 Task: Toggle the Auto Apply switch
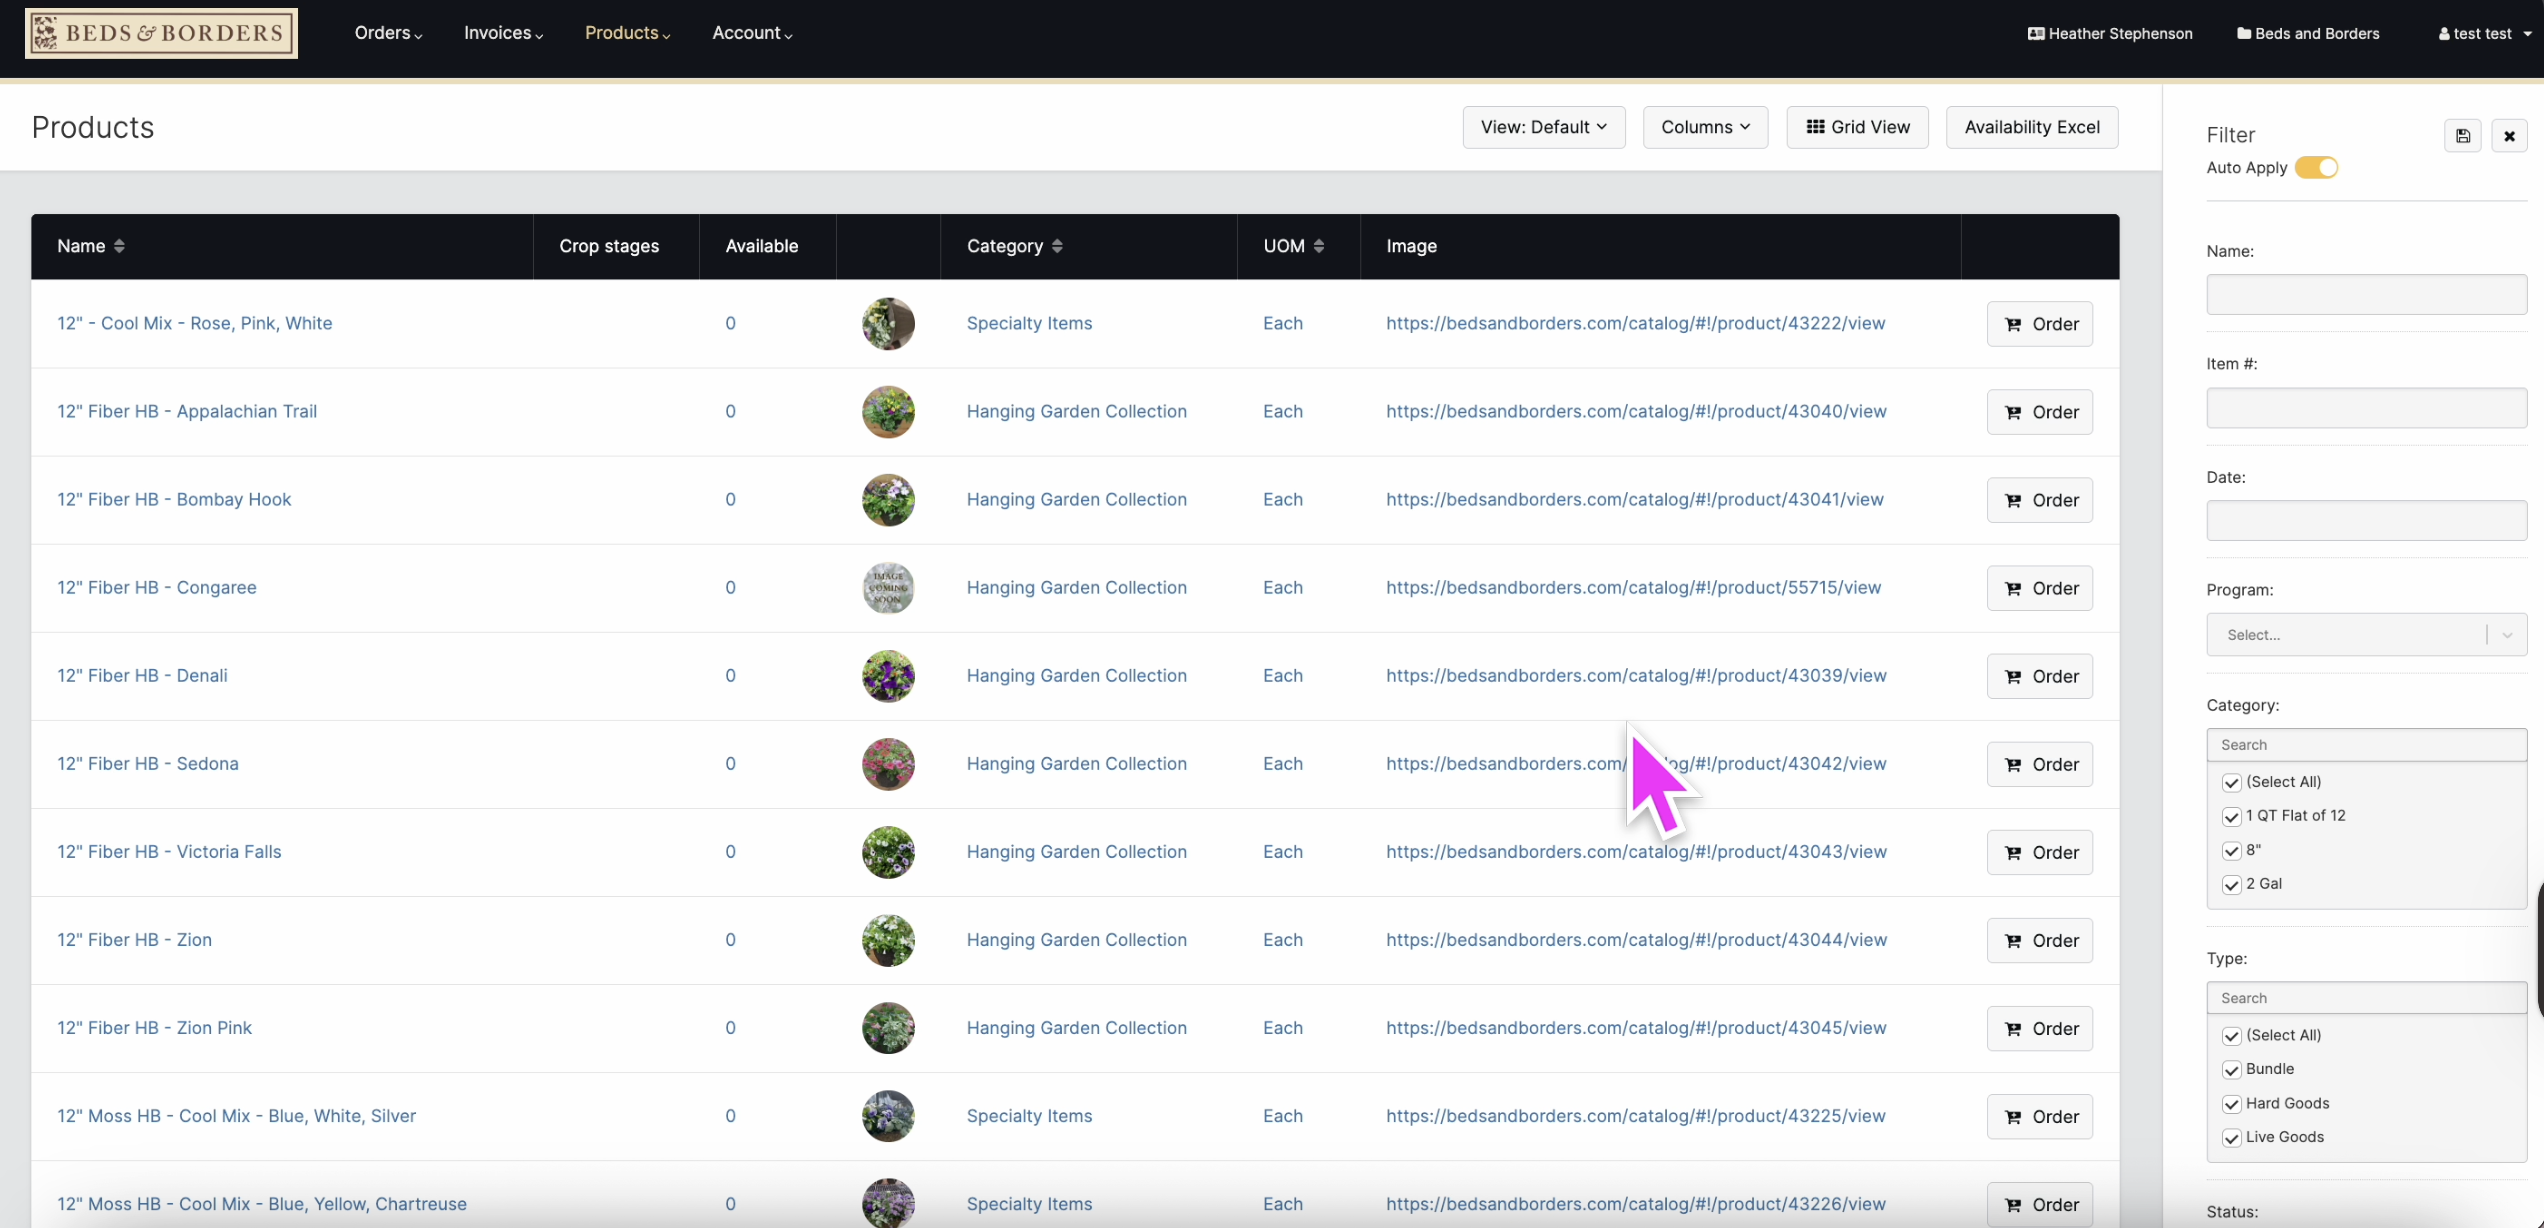click(x=2316, y=168)
